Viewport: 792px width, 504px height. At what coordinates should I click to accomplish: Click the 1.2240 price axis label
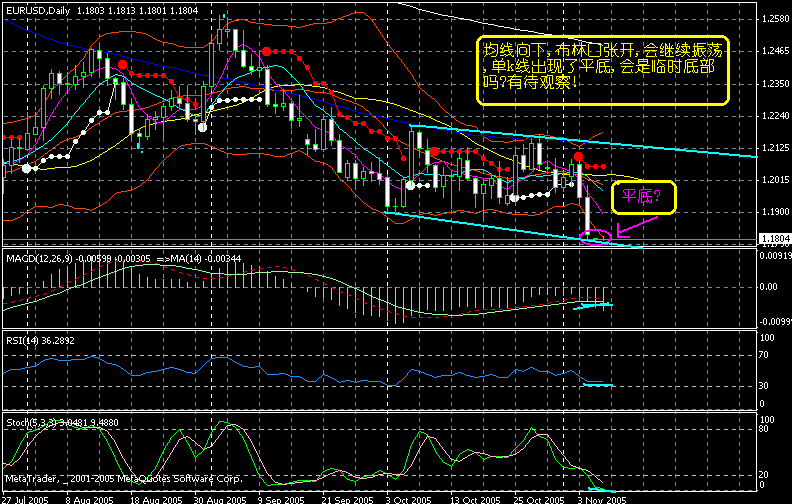(773, 116)
